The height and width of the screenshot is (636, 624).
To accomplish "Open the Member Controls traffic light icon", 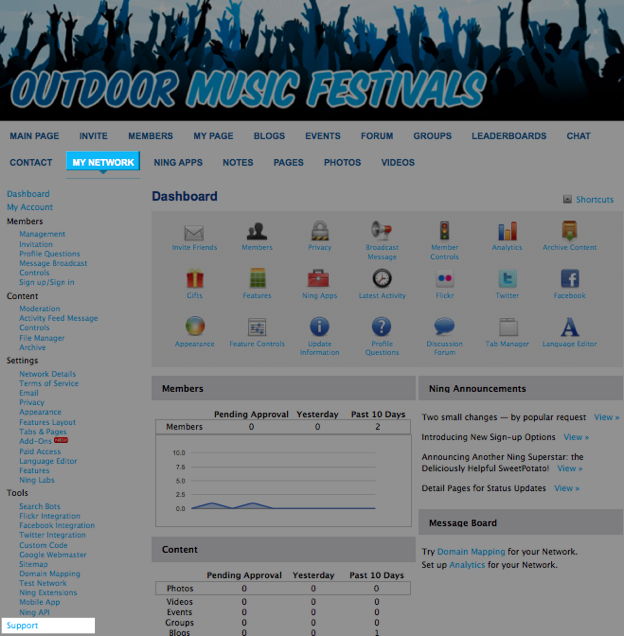I will click(445, 230).
